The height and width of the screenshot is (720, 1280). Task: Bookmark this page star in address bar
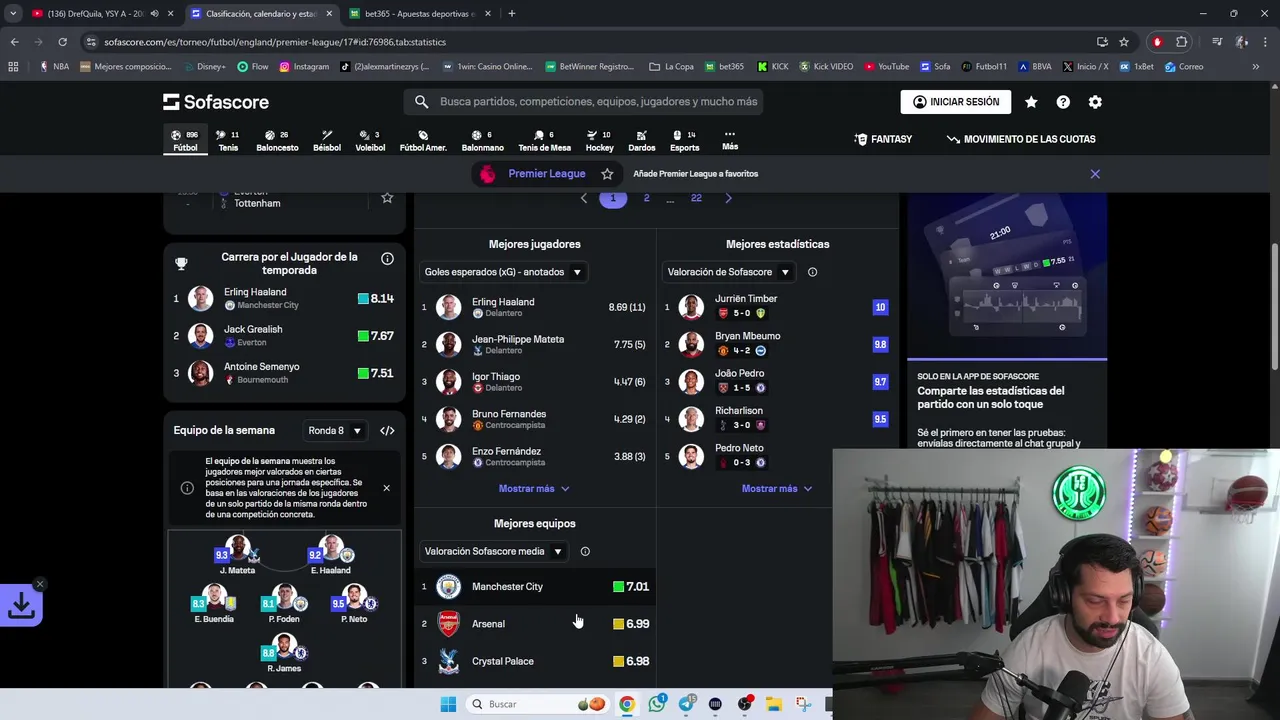tap(1124, 42)
